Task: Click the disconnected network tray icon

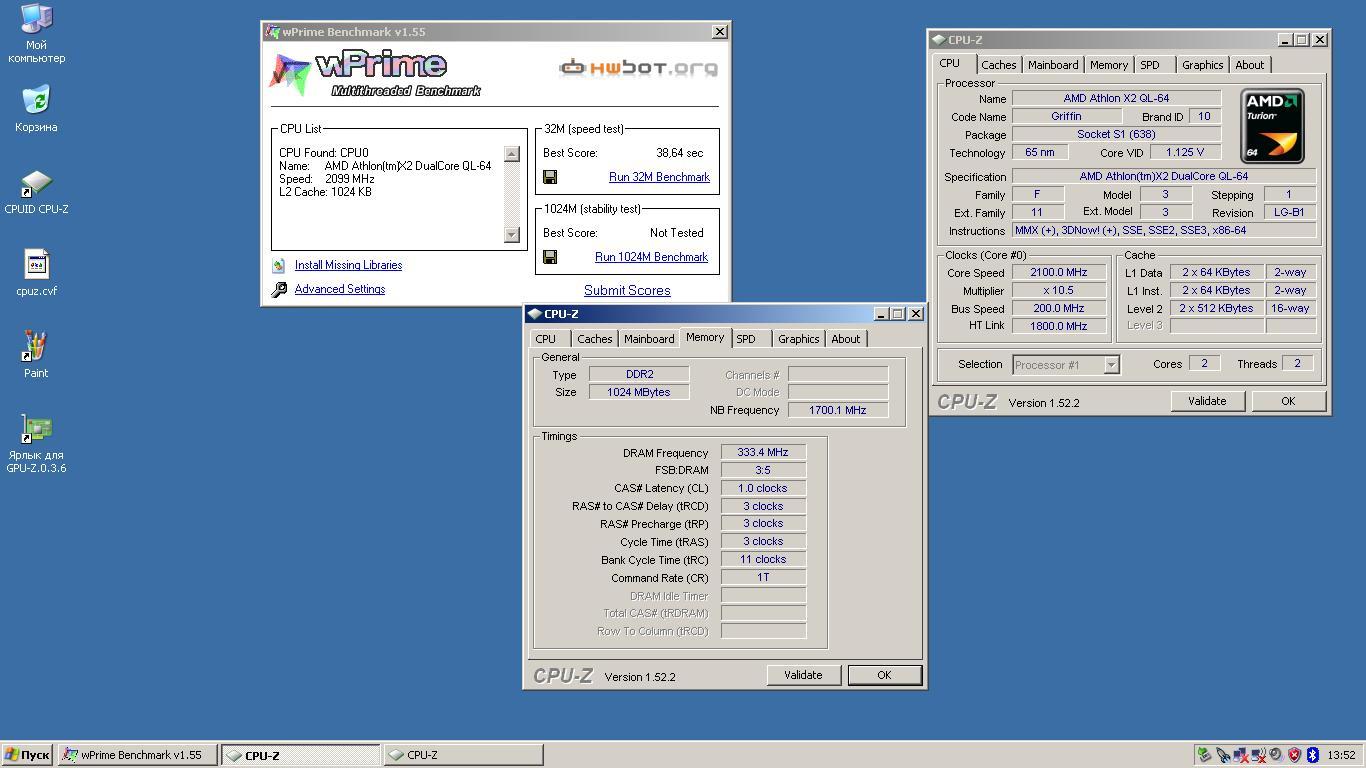Action: (1241, 755)
